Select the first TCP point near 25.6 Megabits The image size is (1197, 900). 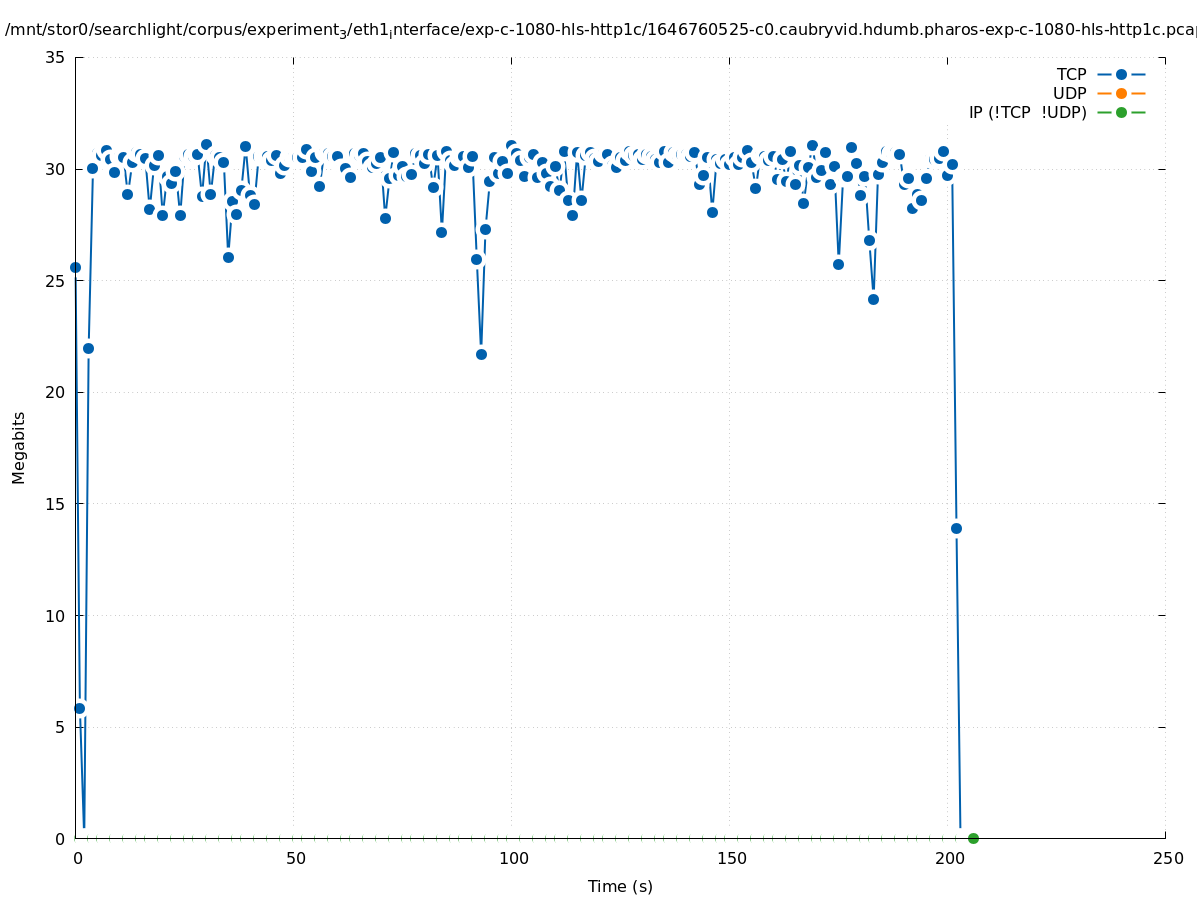point(75,267)
